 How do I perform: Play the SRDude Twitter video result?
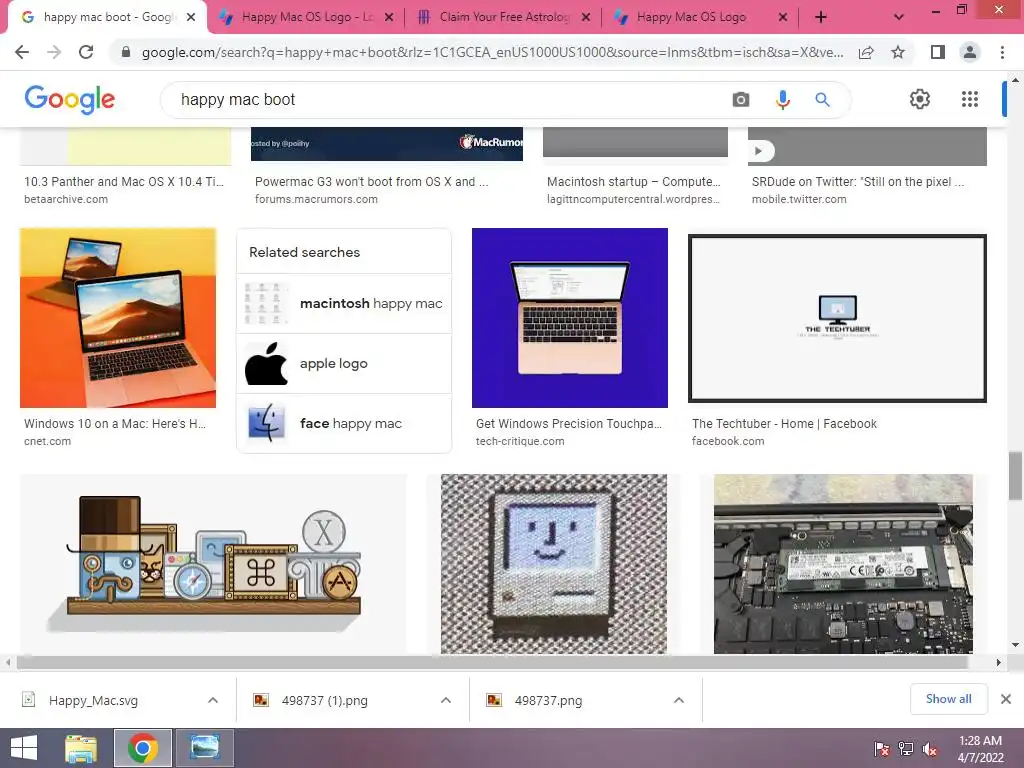(759, 151)
